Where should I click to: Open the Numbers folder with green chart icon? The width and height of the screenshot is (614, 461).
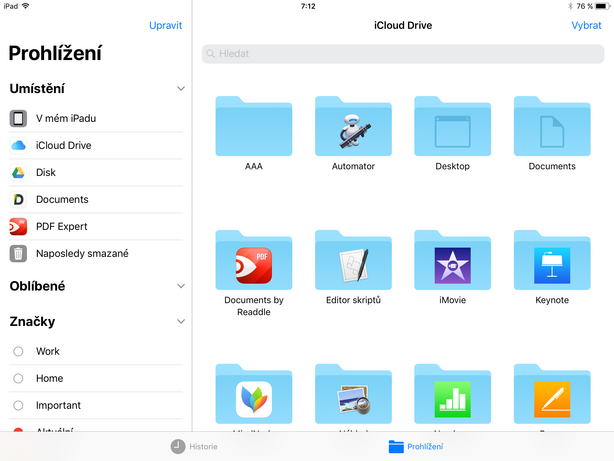coord(453,394)
